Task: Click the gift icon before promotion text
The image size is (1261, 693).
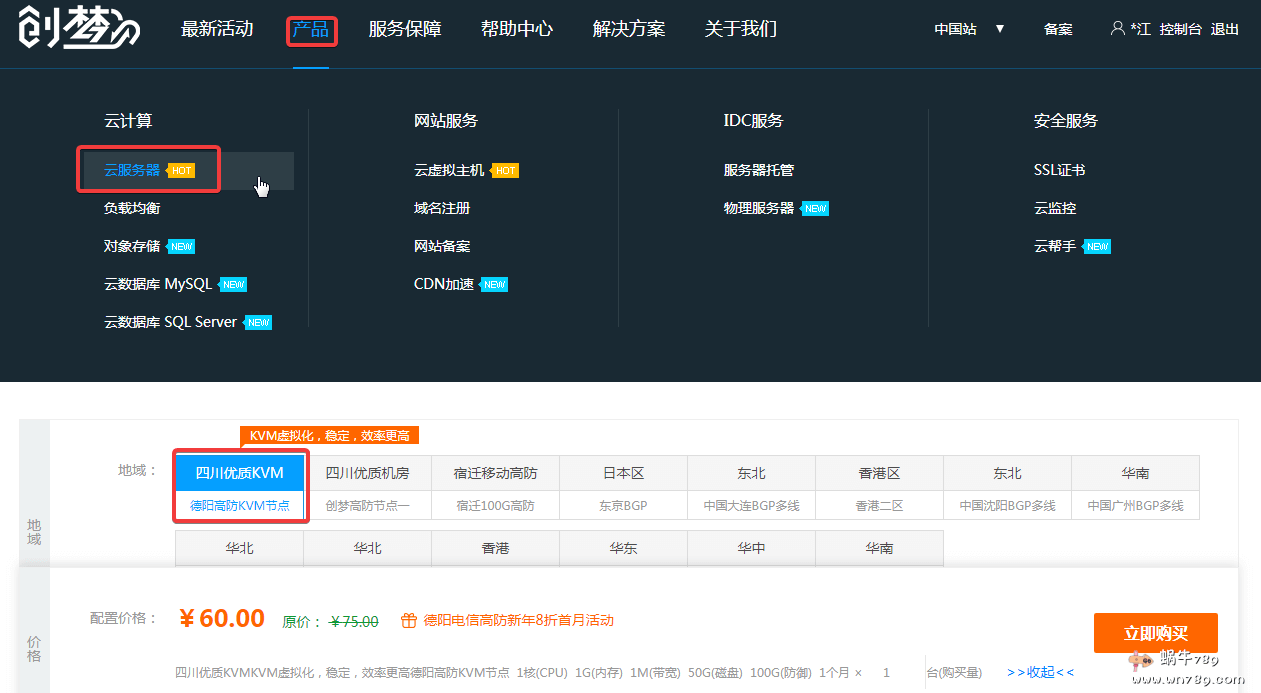Action: pyautogui.click(x=408, y=621)
